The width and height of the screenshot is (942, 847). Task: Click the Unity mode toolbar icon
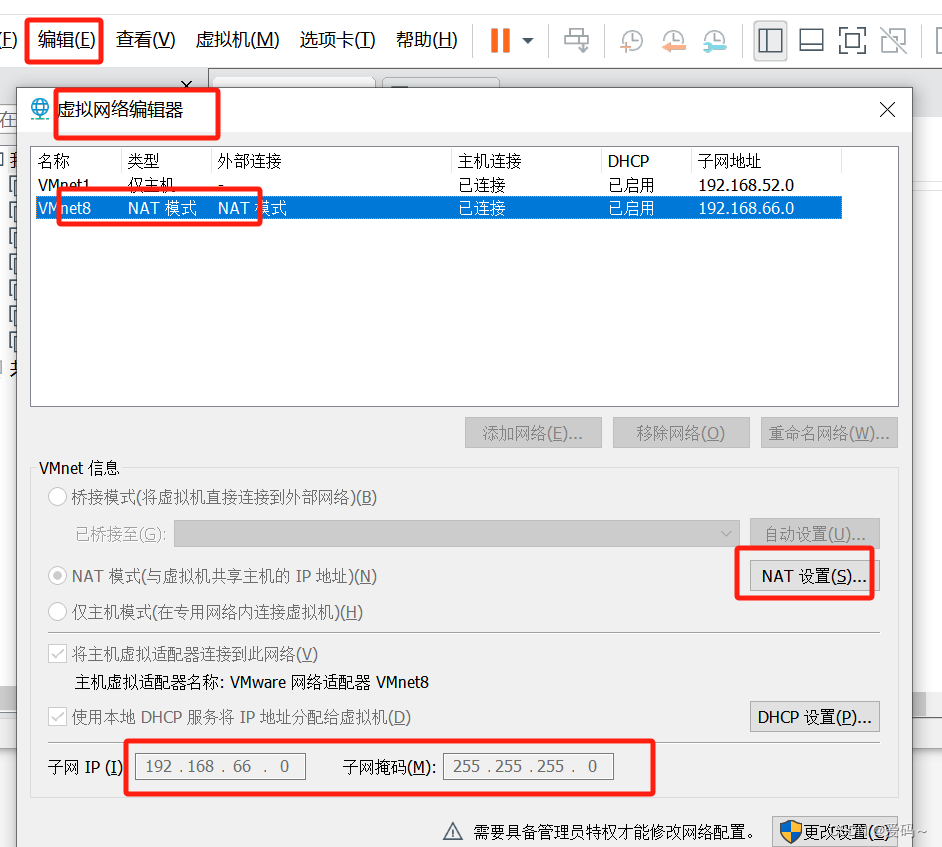pos(893,41)
